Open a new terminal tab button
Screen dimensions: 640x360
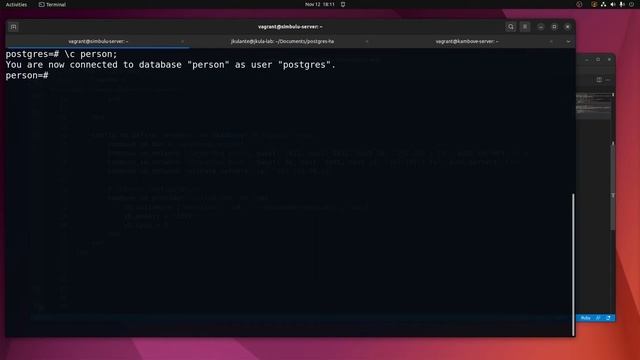(x=13, y=27)
